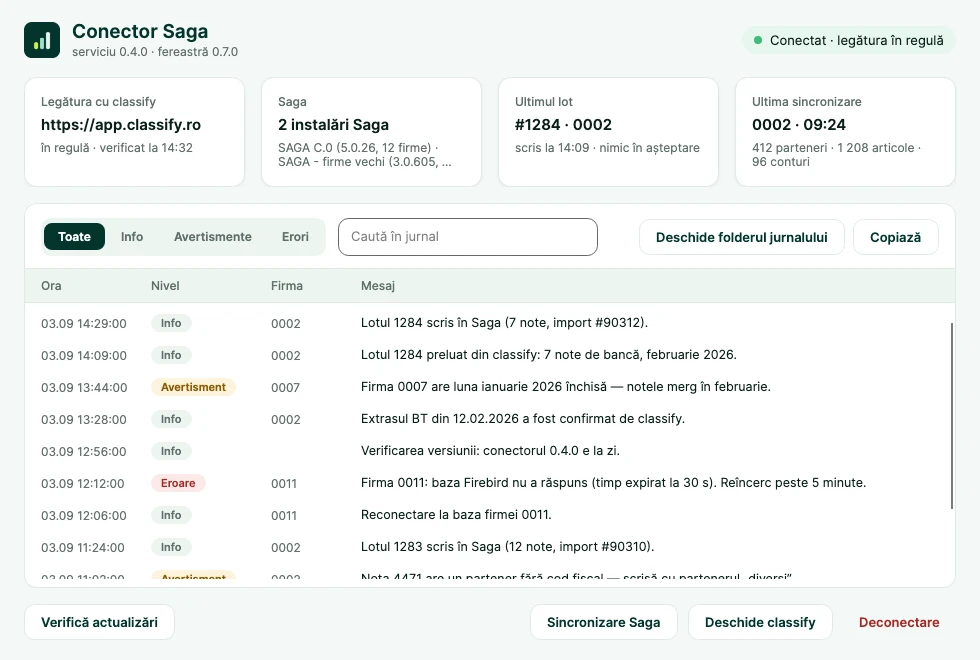This screenshot has width=980, height=660.
Task: Click the Avertisment badge in 13:44:00 row
Action: click(193, 387)
